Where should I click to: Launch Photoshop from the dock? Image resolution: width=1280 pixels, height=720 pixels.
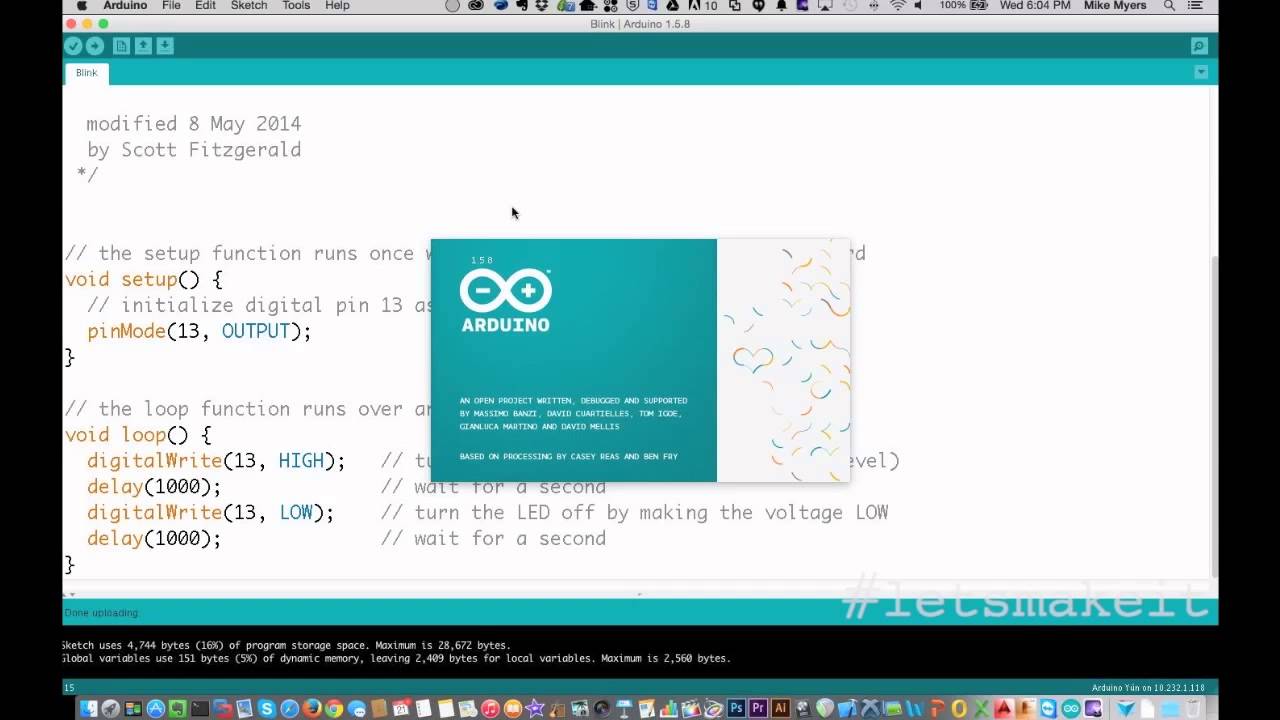point(736,708)
